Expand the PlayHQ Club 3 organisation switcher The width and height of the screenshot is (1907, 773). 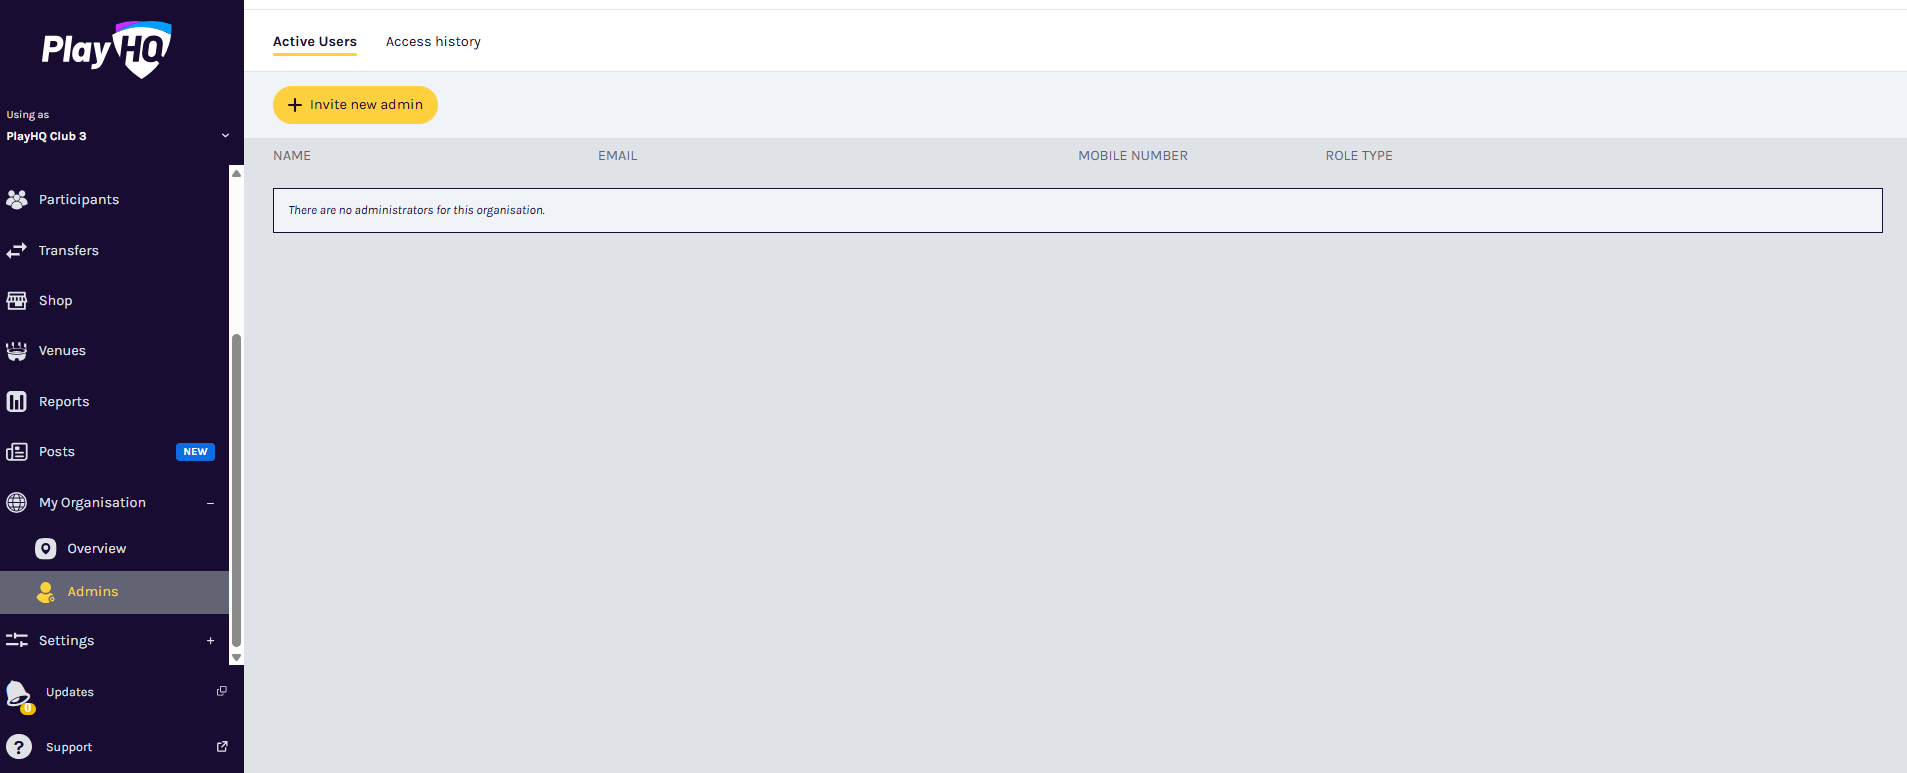225,136
